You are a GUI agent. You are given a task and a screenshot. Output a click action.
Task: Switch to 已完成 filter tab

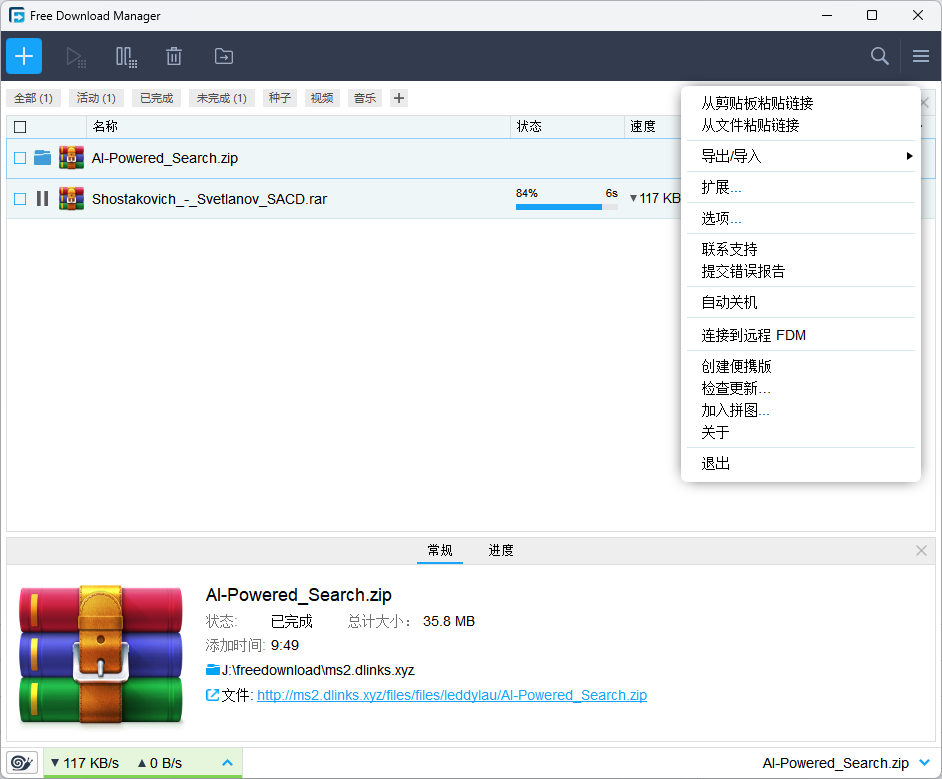(x=156, y=98)
